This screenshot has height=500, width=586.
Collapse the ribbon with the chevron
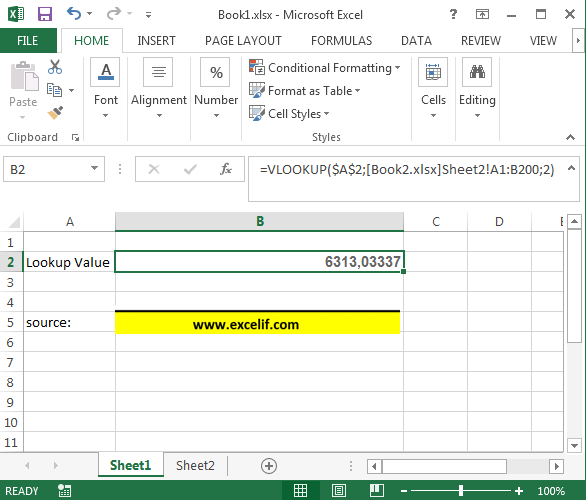[x=570, y=137]
